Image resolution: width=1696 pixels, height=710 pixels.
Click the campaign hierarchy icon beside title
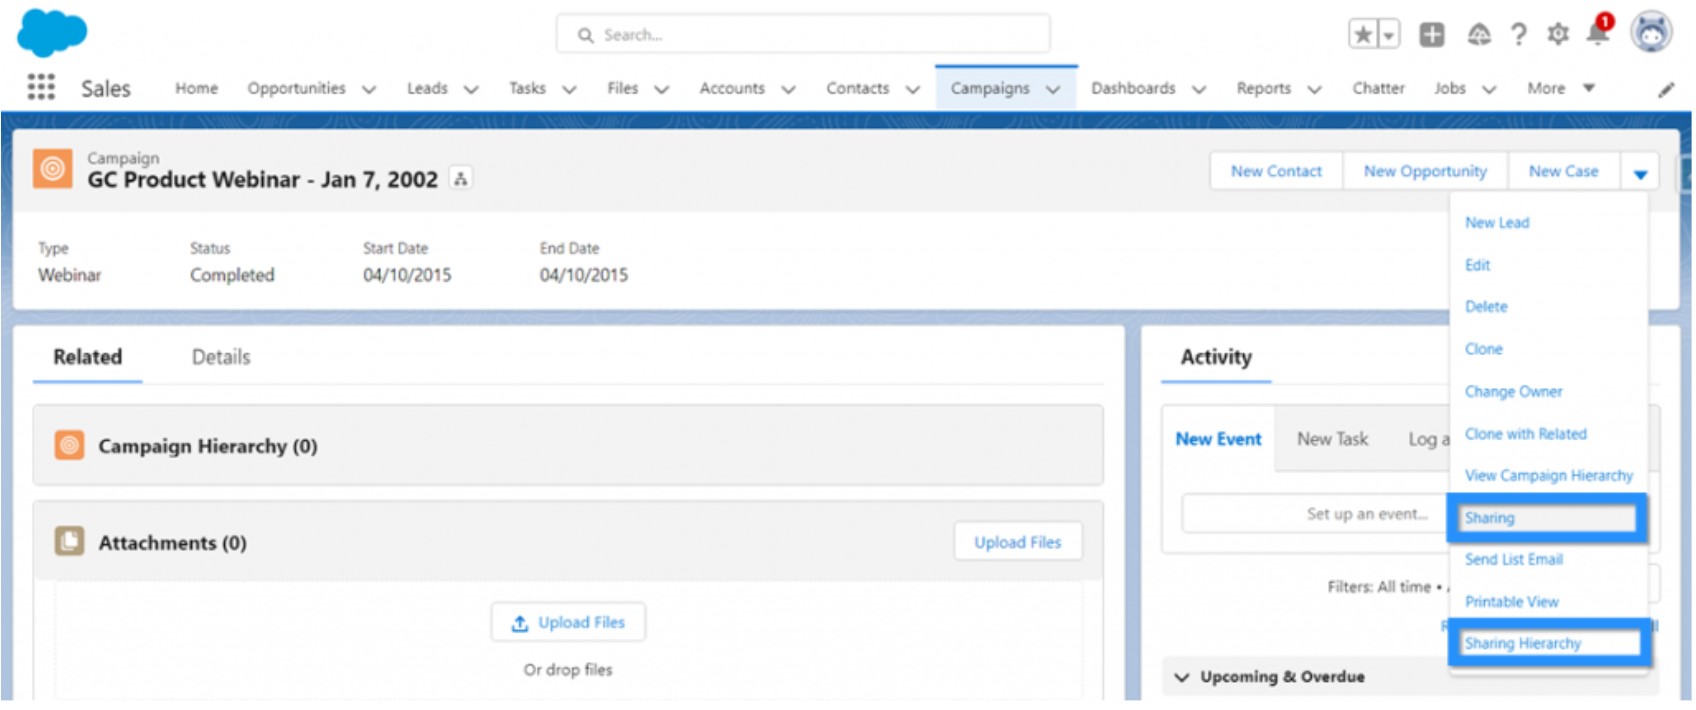click(x=461, y=179)
